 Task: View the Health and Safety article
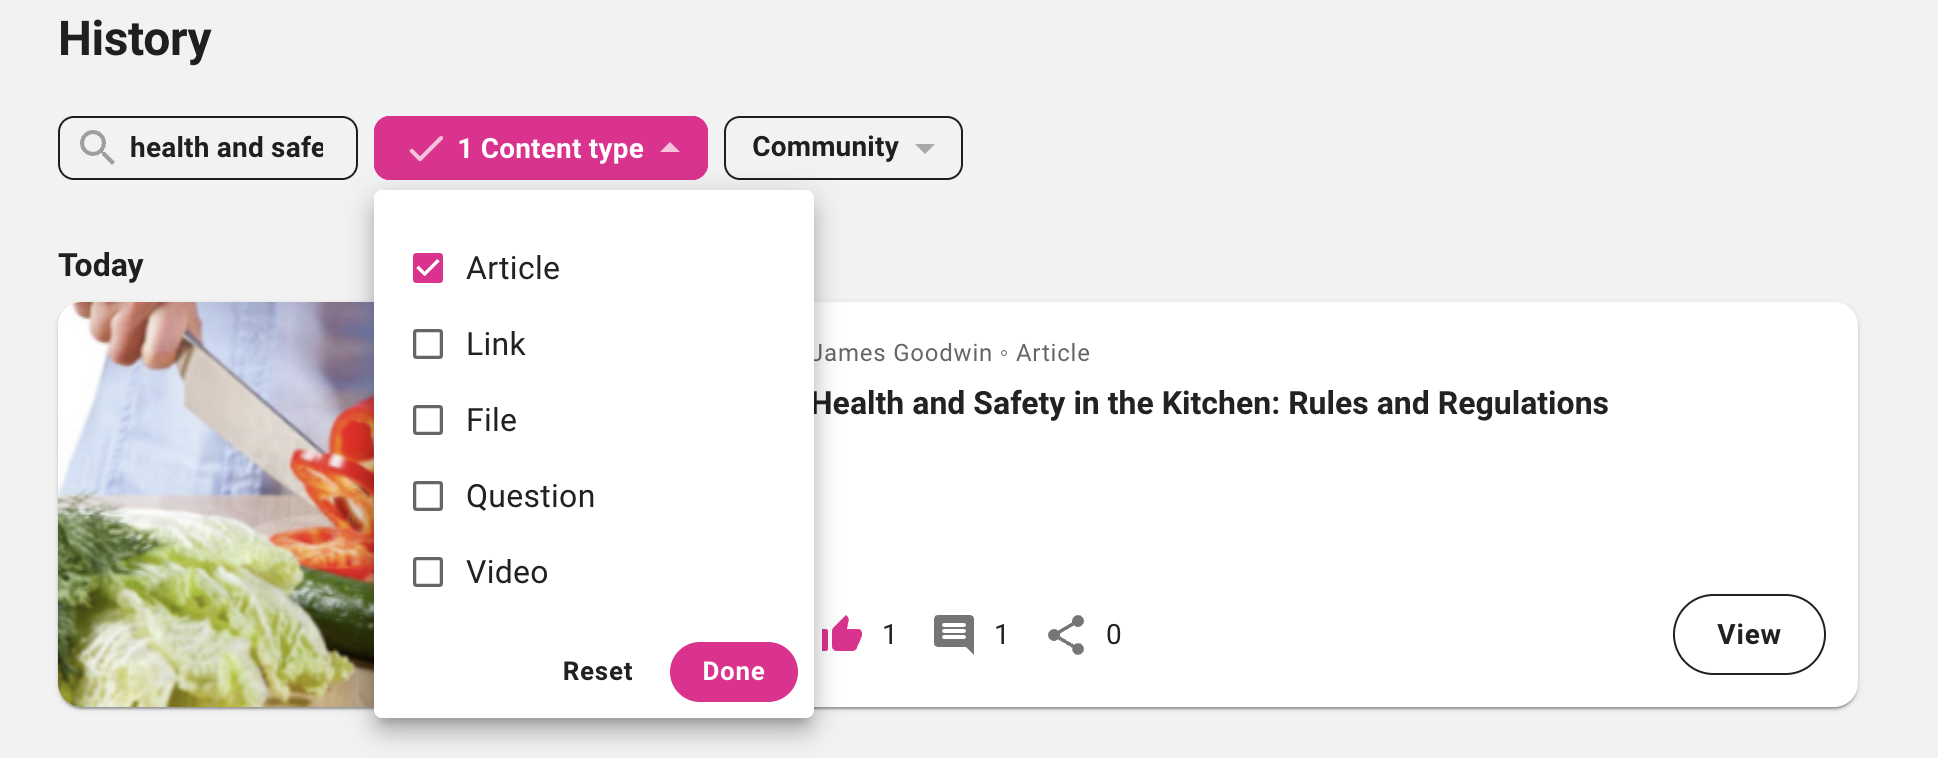pyautogui.click(x=1748, y=635)
